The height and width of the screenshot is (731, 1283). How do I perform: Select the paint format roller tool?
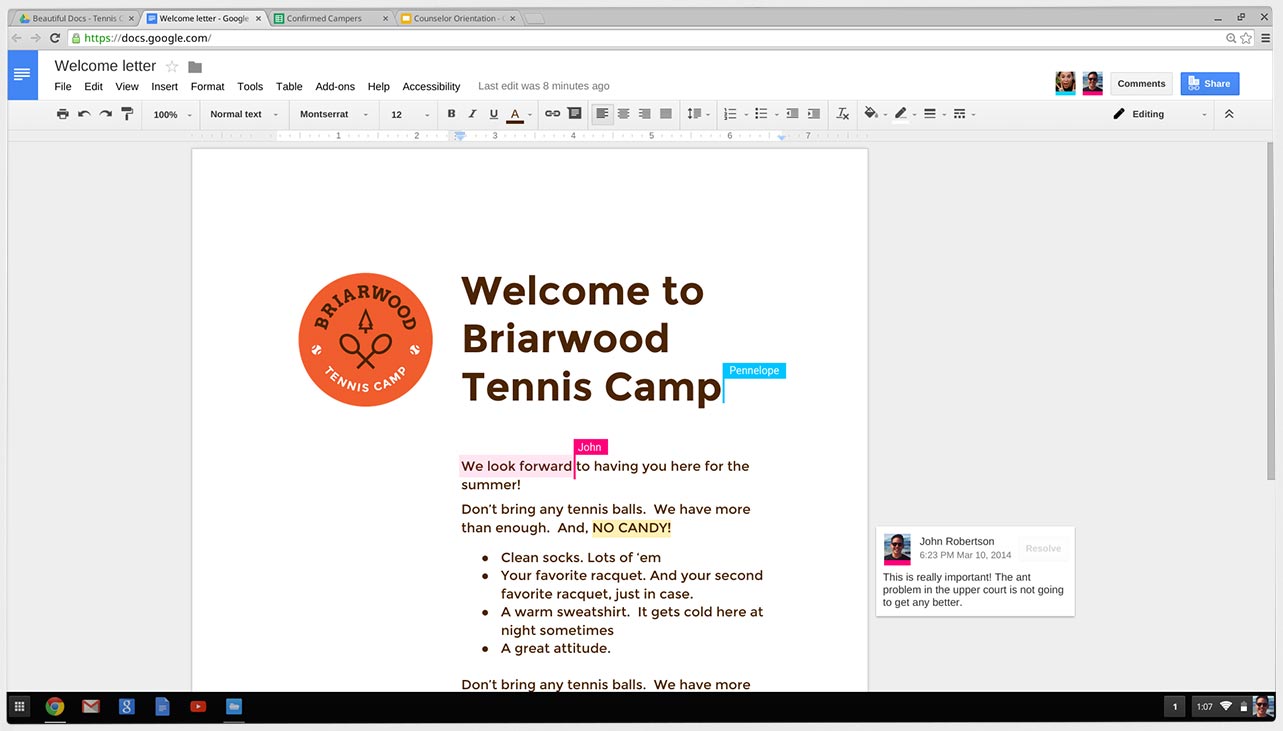tap(127, 114)
